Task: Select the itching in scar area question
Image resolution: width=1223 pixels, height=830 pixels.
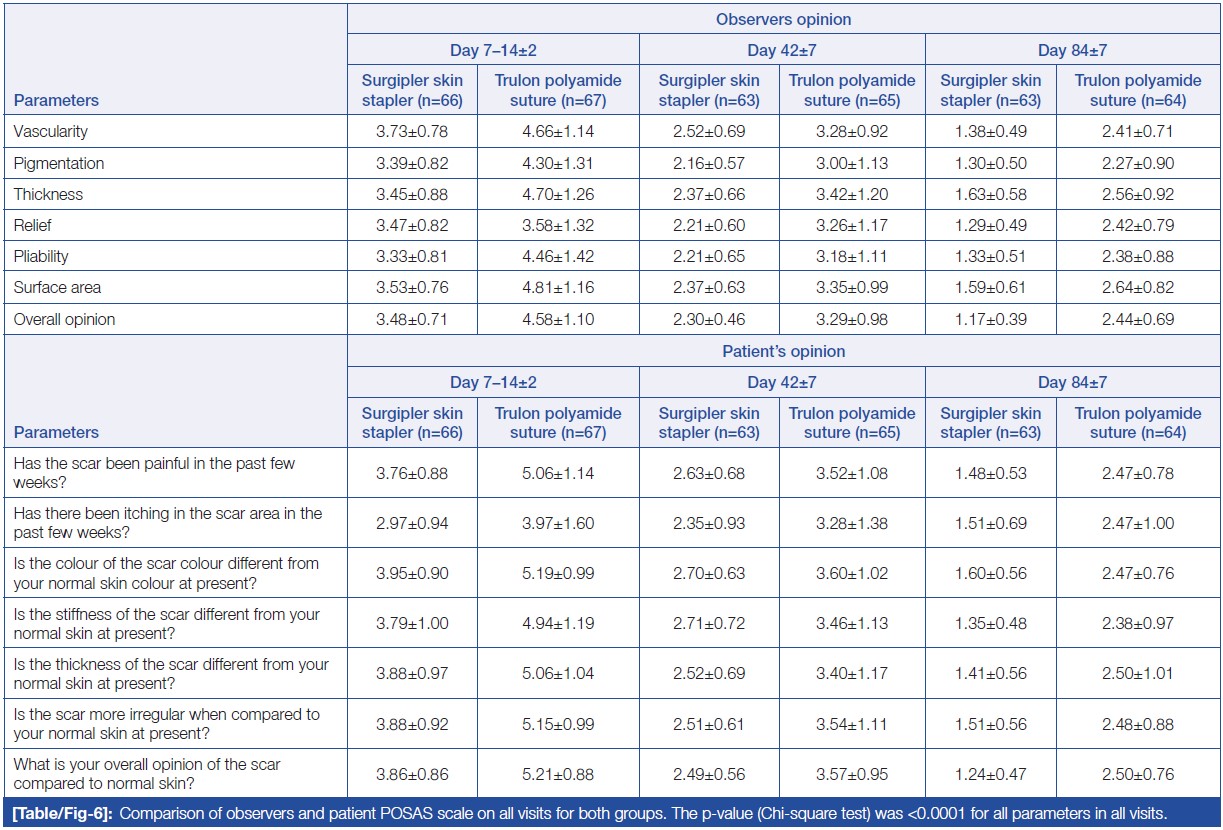Action: coord(167,523)
